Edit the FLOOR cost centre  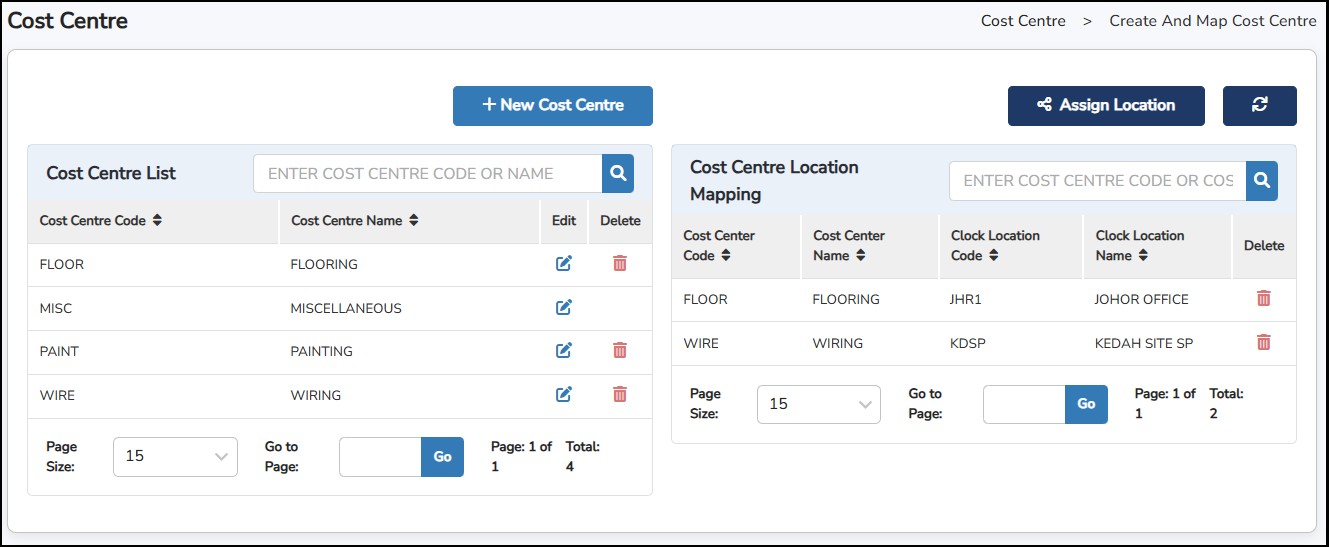564,264
